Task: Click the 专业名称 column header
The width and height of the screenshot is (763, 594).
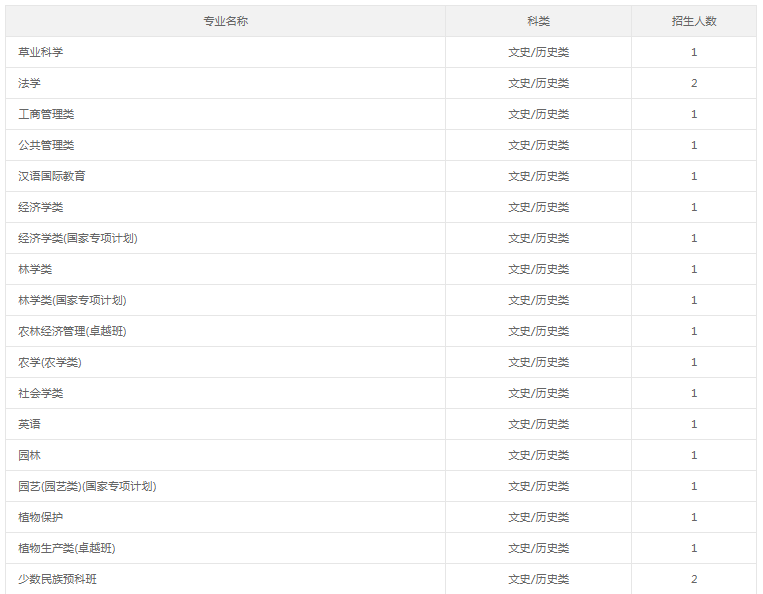Action: click(x=225, y=21)
